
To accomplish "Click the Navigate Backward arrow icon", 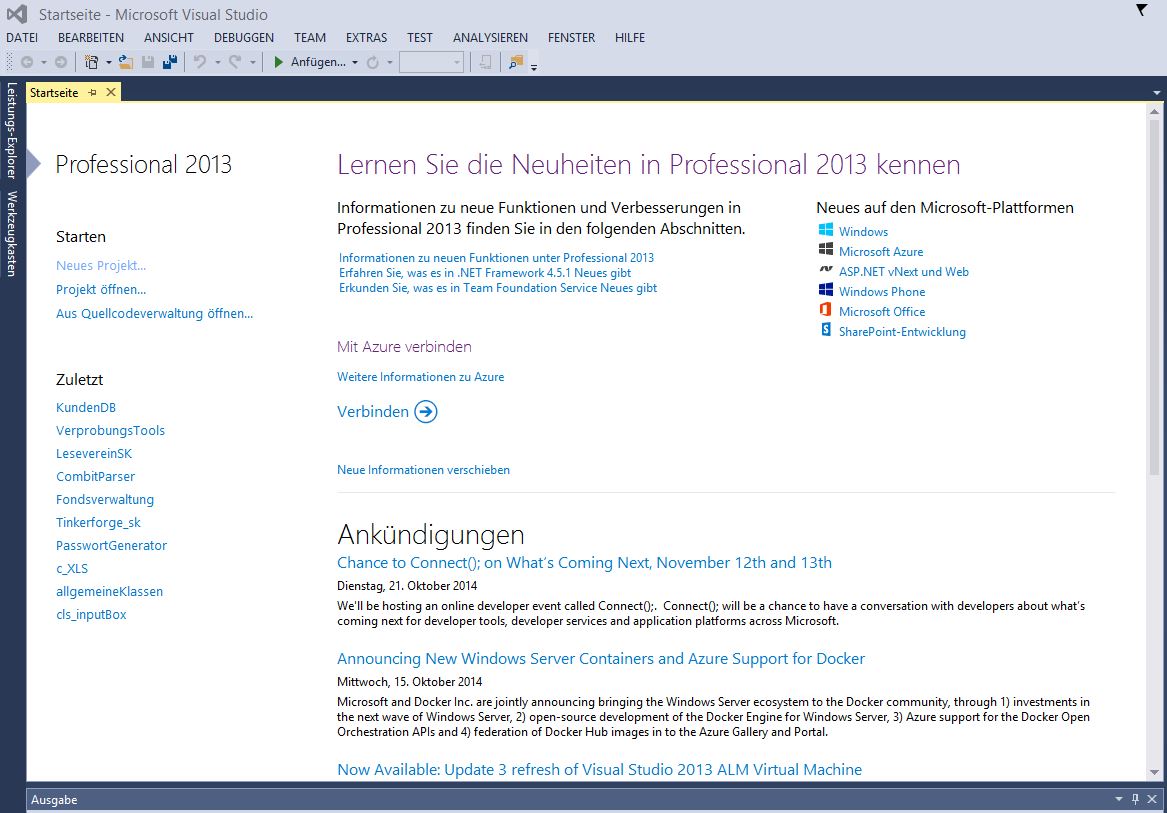I will [27, 63].
